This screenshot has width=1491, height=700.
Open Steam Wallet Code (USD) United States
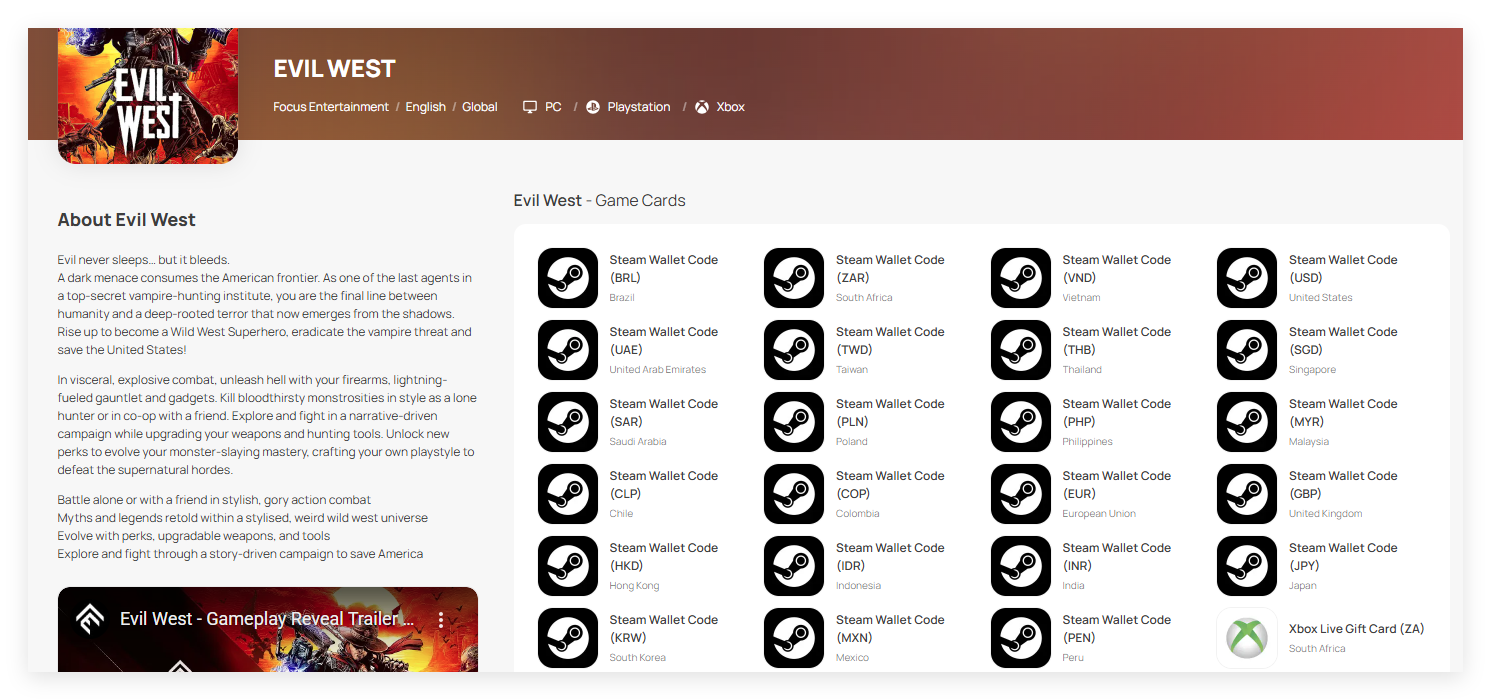point(1342,268)
